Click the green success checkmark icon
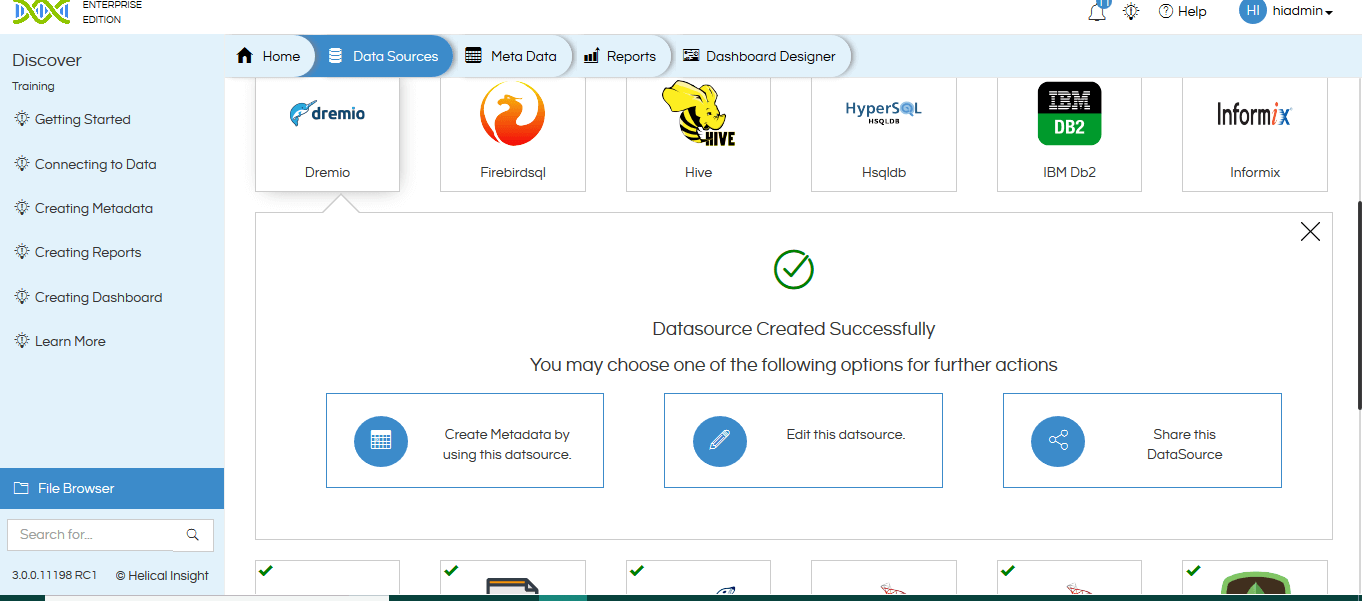Screen dimensions: 1362x601 (x=794, y=269)
